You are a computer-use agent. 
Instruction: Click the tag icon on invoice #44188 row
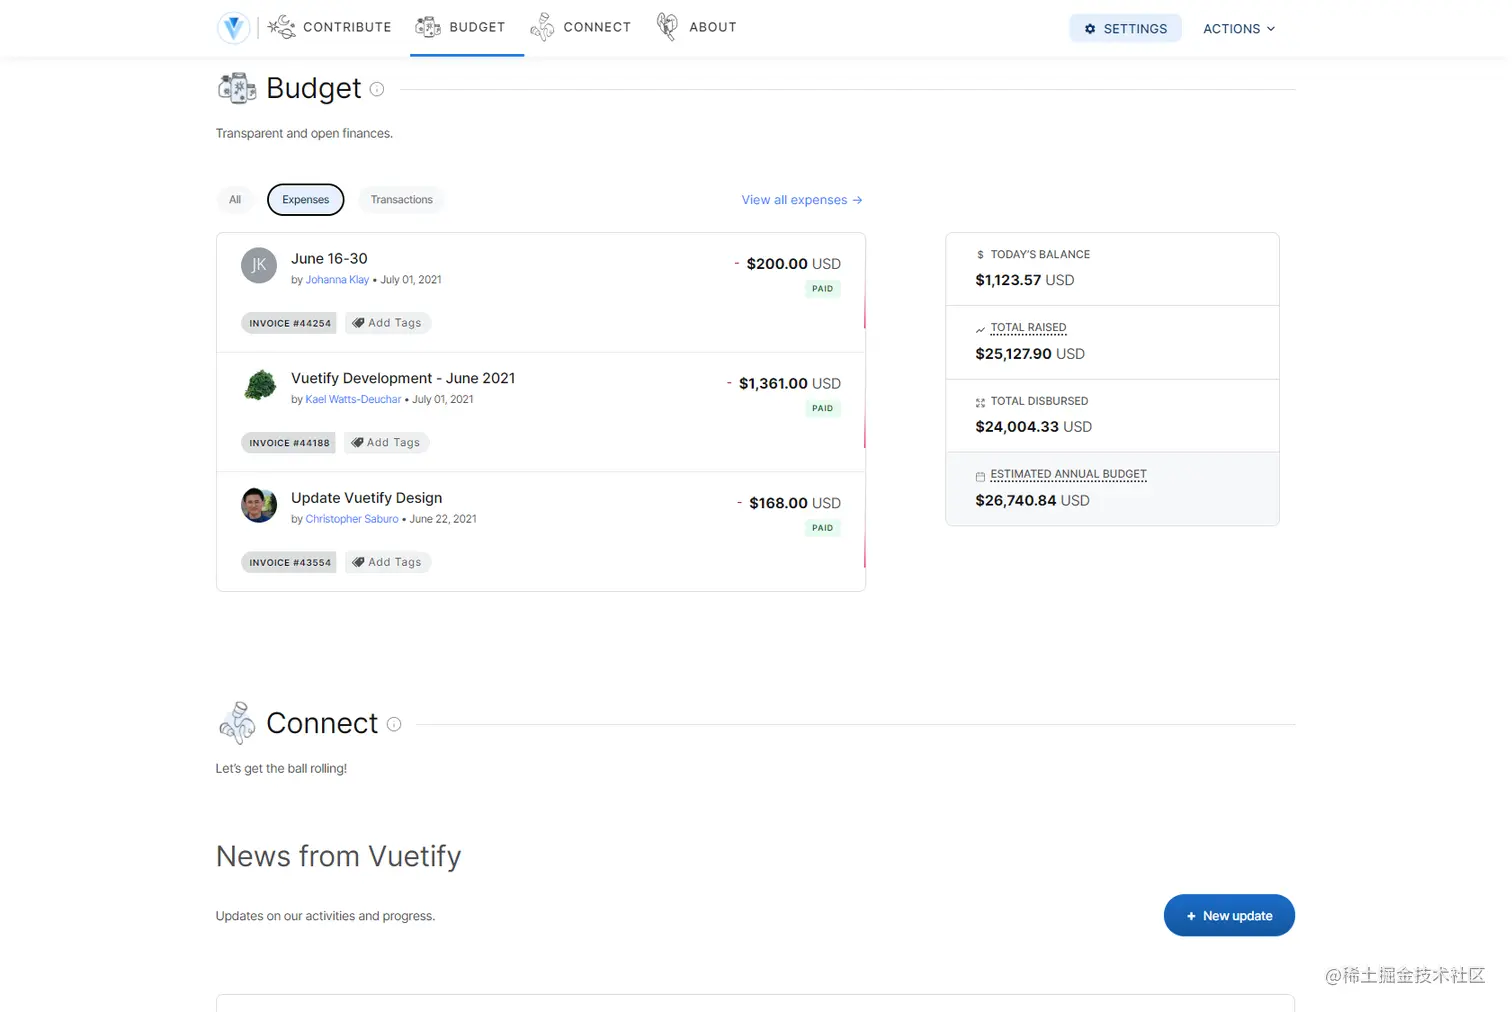[357, 442]
